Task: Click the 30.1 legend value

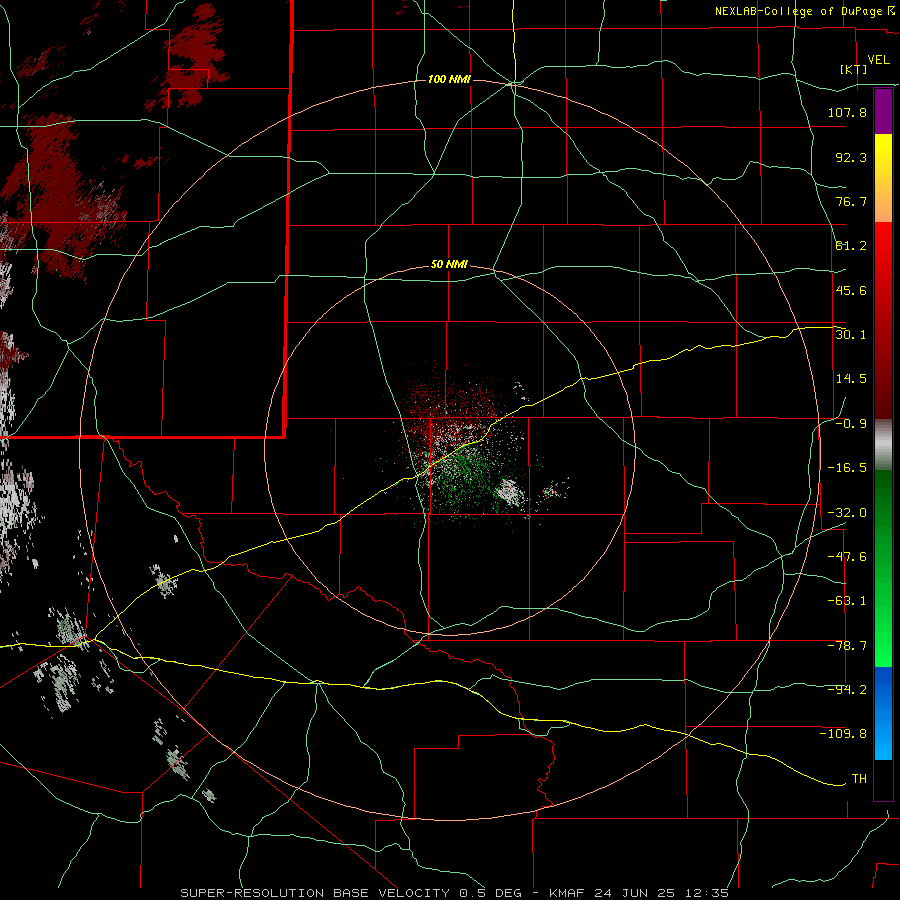Action: coord(851,335)
